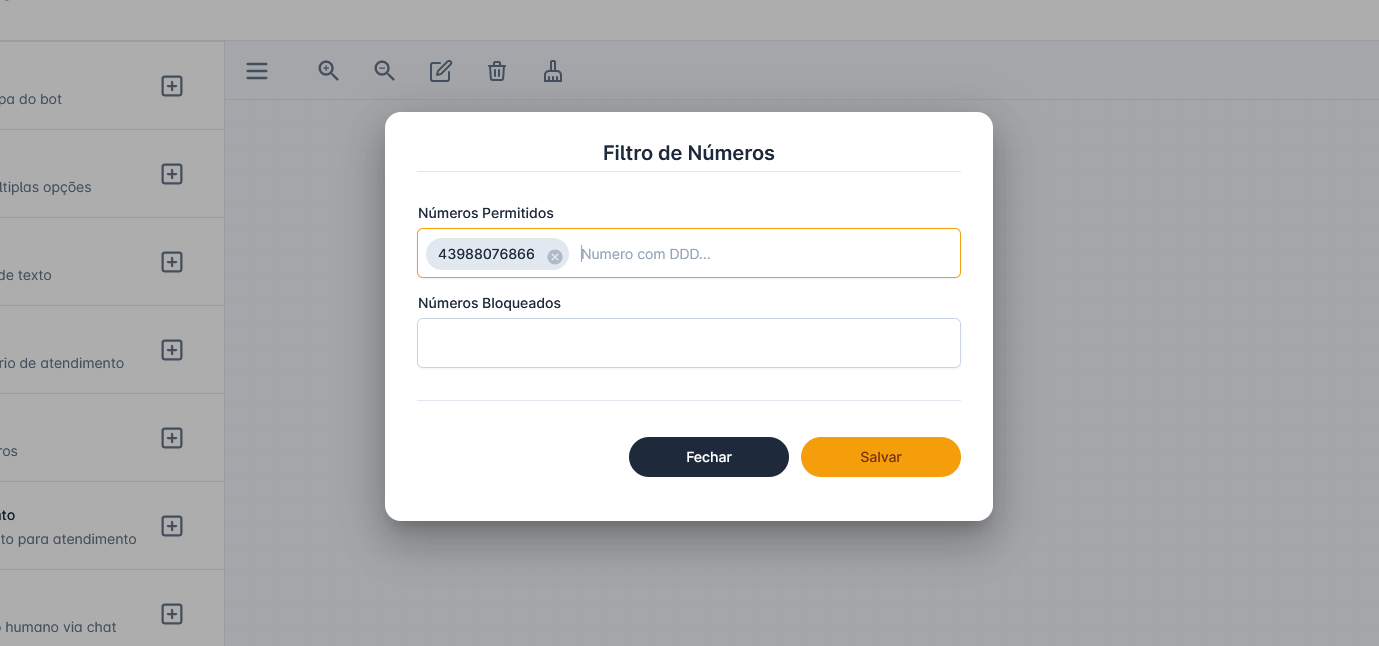Add the 'de atendimento' schedule block with plus

pos(172,350)
